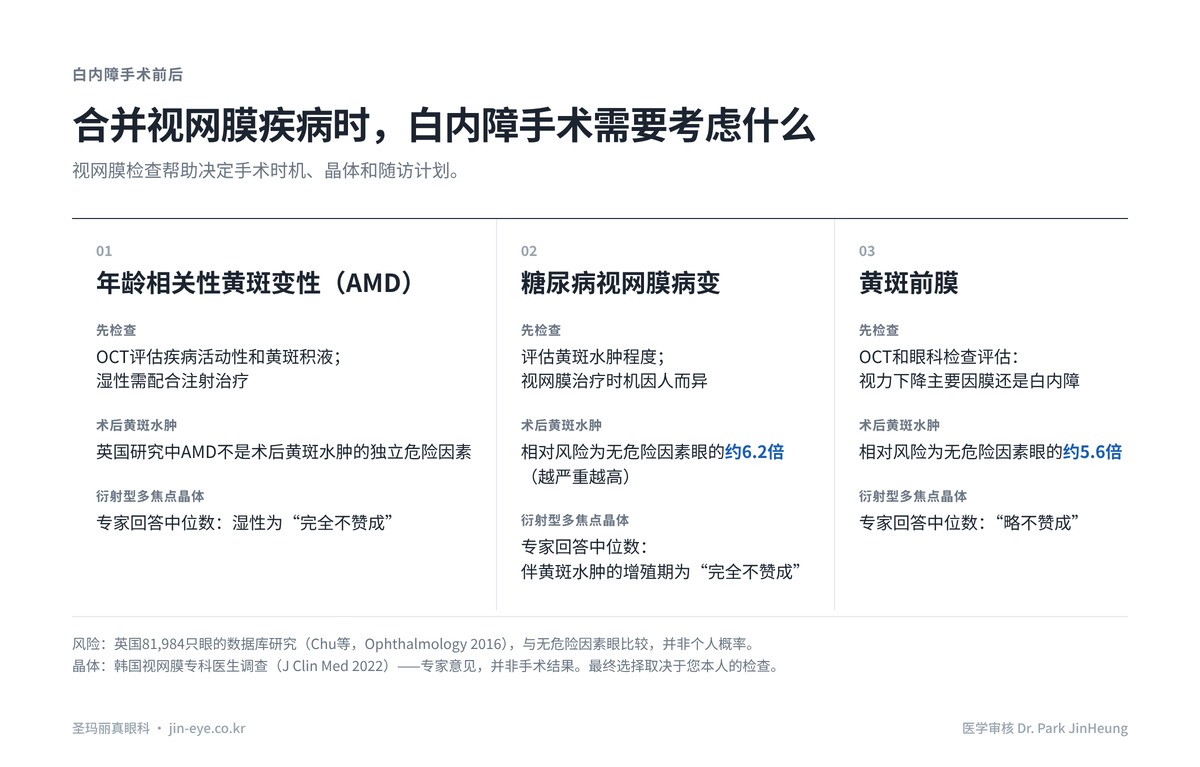This screenshot has width=1200, height=767.
Task: Click the highlighted value '约5.6倍'
Action: tap(1092, 452)
